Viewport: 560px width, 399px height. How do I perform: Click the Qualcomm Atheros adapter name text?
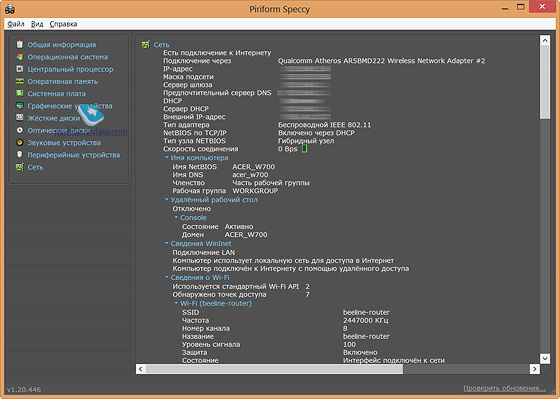381,61
